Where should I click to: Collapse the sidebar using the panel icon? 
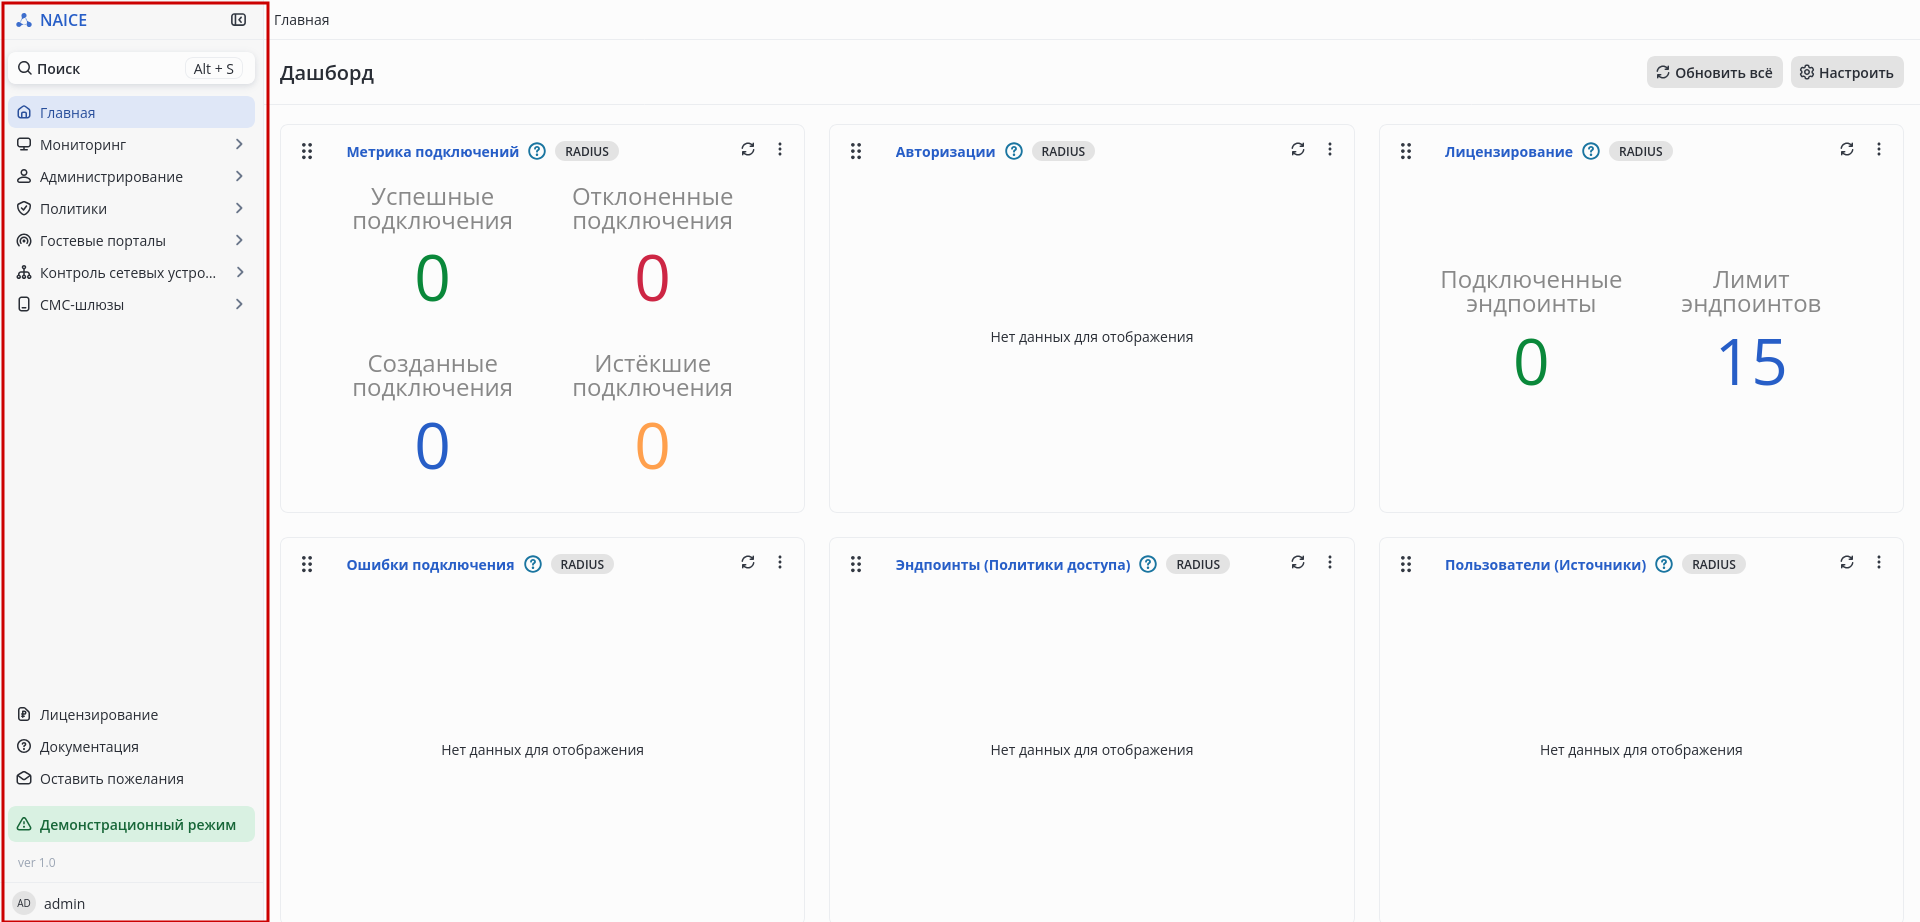pos(238,20)
